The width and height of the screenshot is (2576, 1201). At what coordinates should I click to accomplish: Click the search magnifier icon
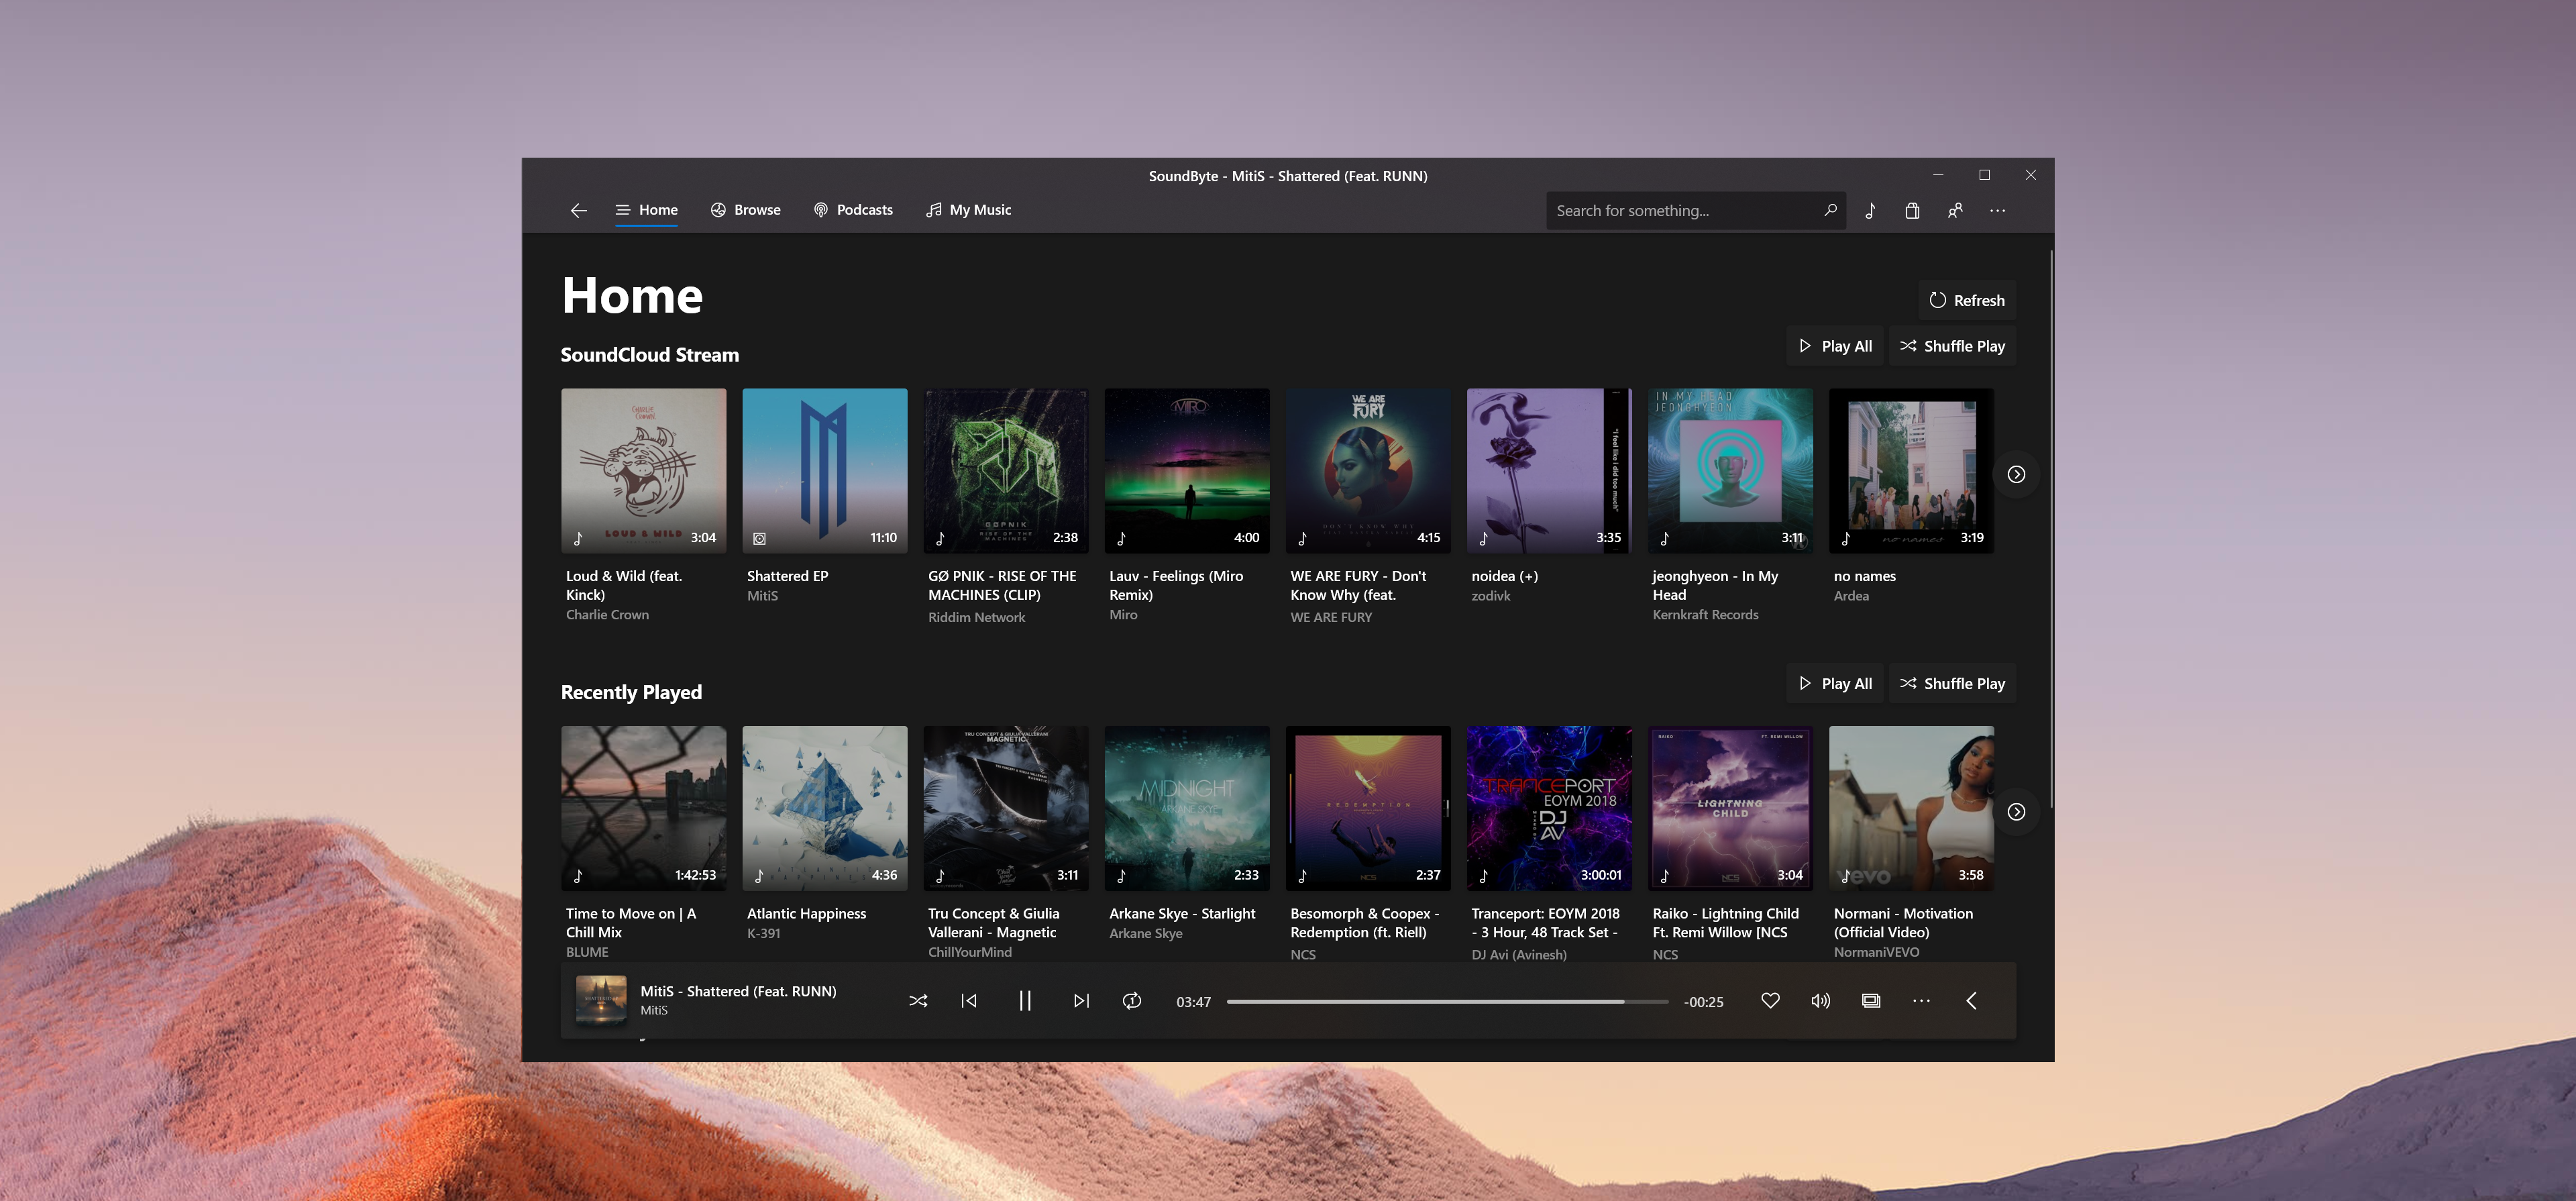(1830, 211)
